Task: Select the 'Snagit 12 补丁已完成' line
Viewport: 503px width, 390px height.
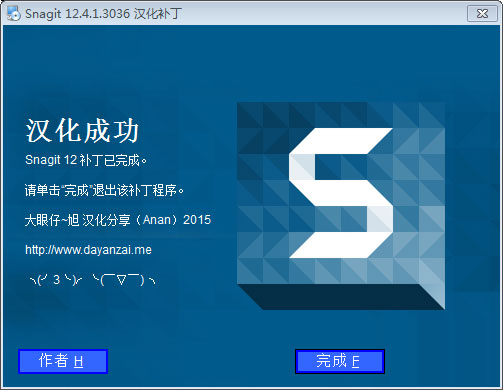Action: pos(86,160)
